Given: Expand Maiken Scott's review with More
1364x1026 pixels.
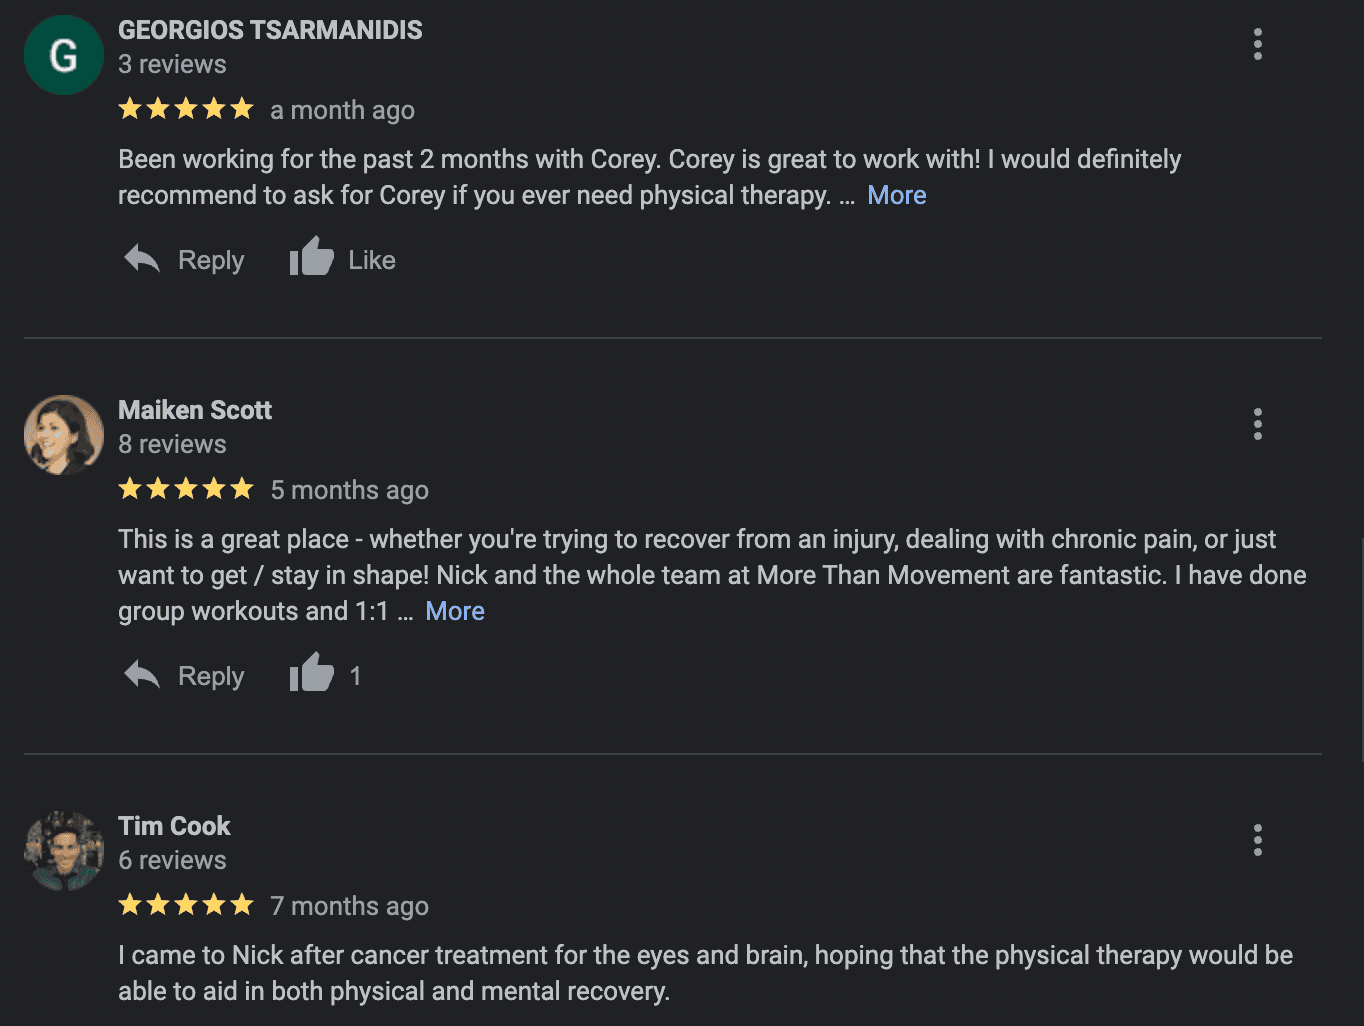Looking at the screenshot, I should tap(455, 611).
